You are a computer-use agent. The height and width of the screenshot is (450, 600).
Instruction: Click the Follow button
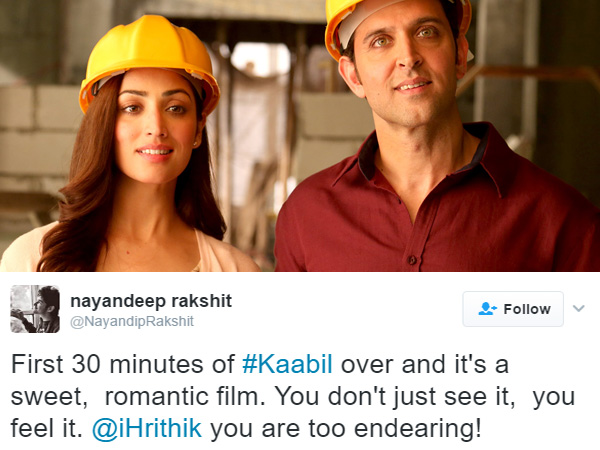[x=513, y=309]
